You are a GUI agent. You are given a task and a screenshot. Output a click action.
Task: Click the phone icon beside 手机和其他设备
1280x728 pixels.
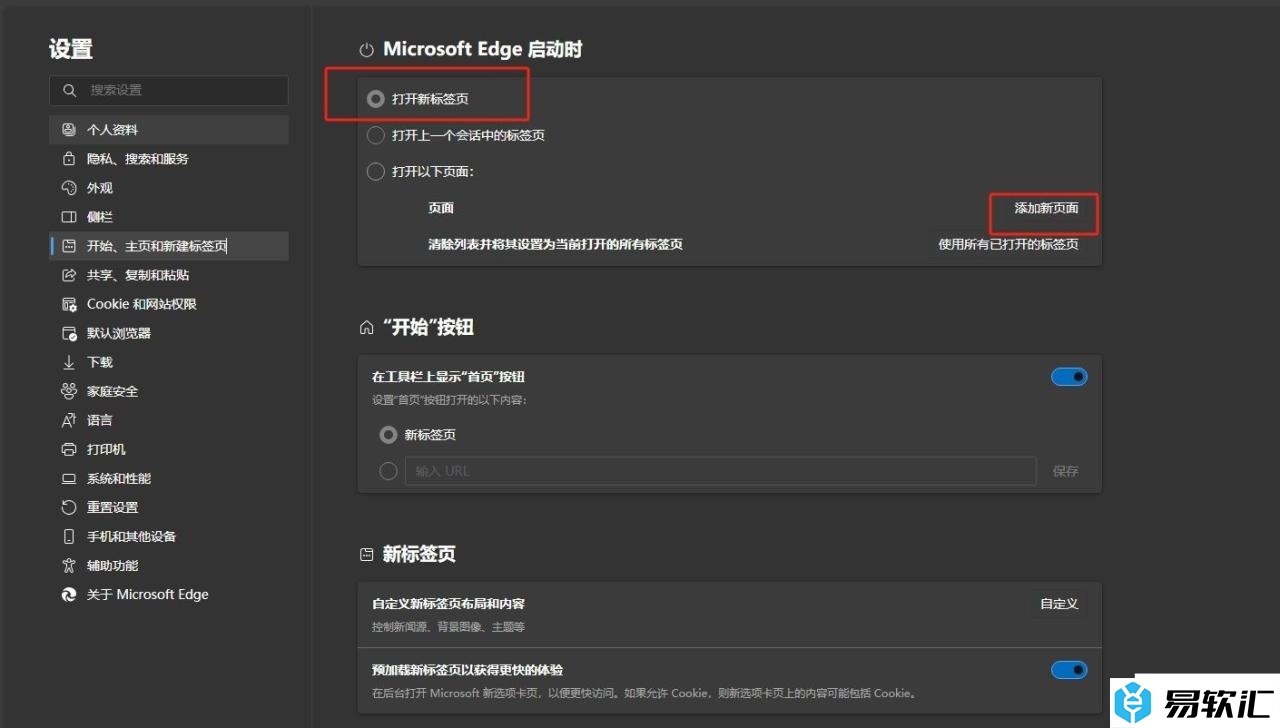tap(69, 536)
